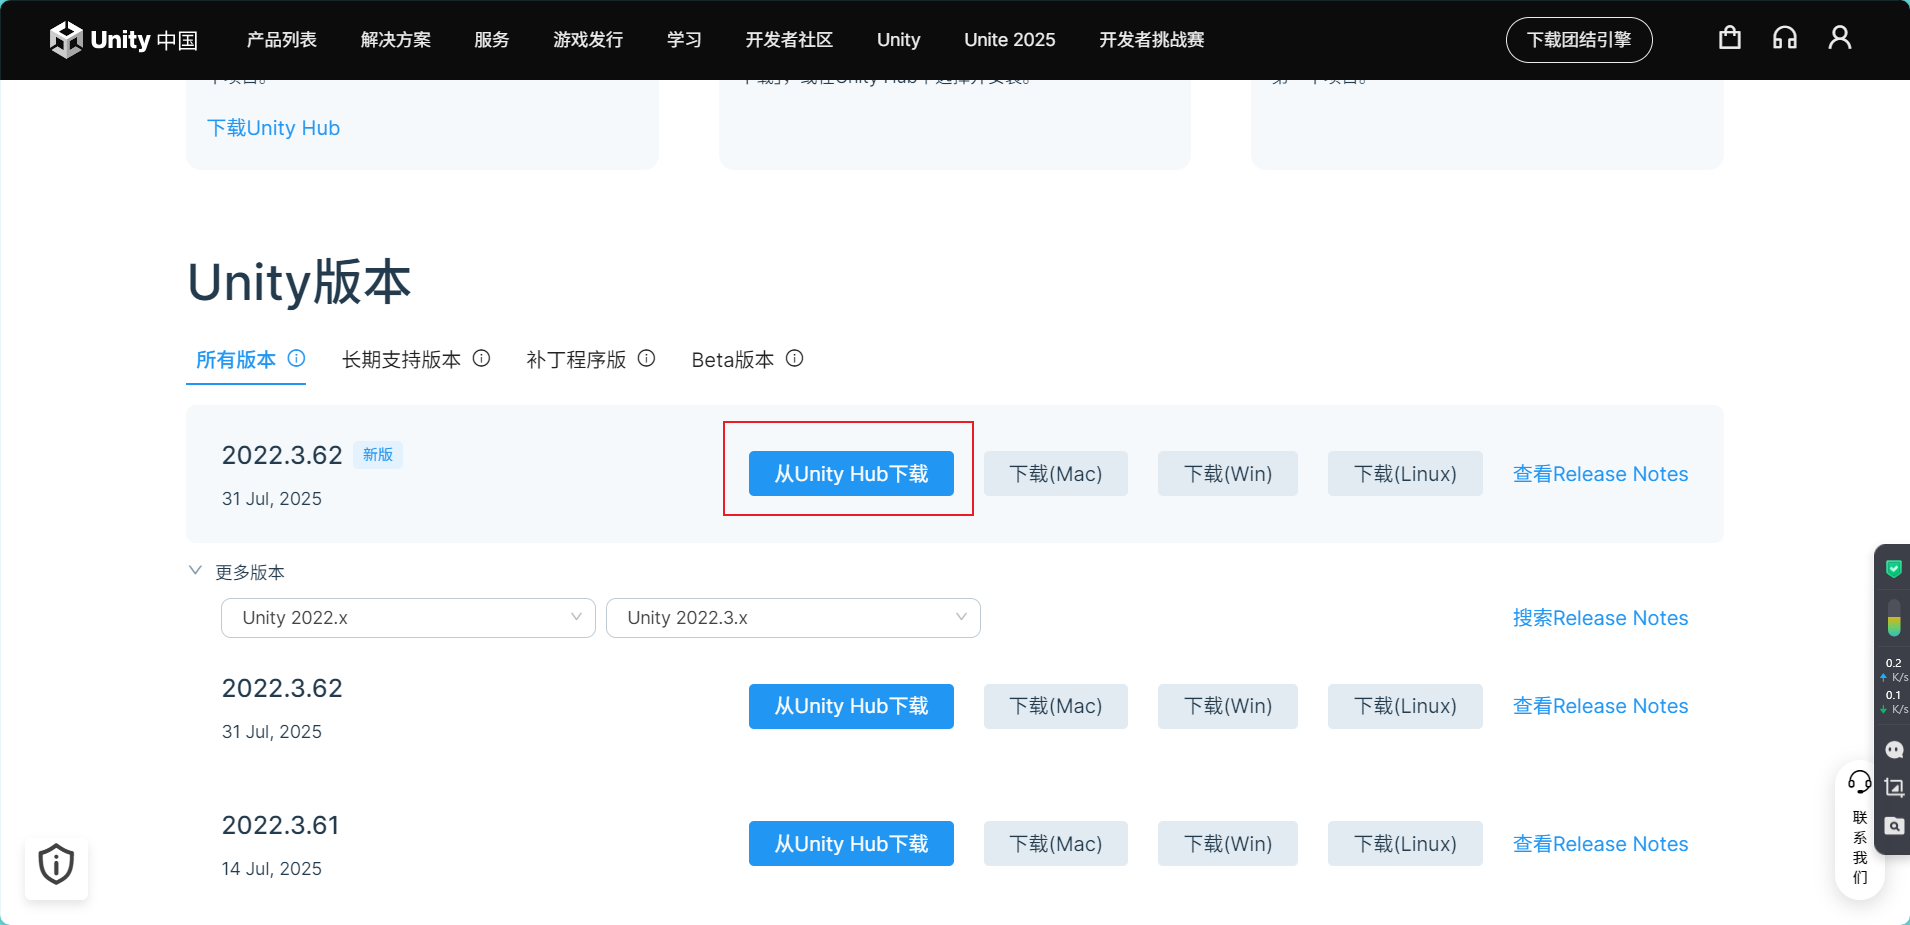Screen dimensions: 1910x925
Task: Click 下载(Win) for featured 2022.3.62 新版
Action: (x=1228, y=473)
